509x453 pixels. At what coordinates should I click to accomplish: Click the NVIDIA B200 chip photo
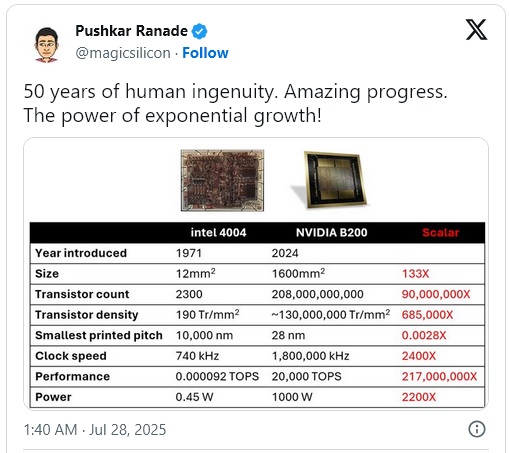point(331,180)
